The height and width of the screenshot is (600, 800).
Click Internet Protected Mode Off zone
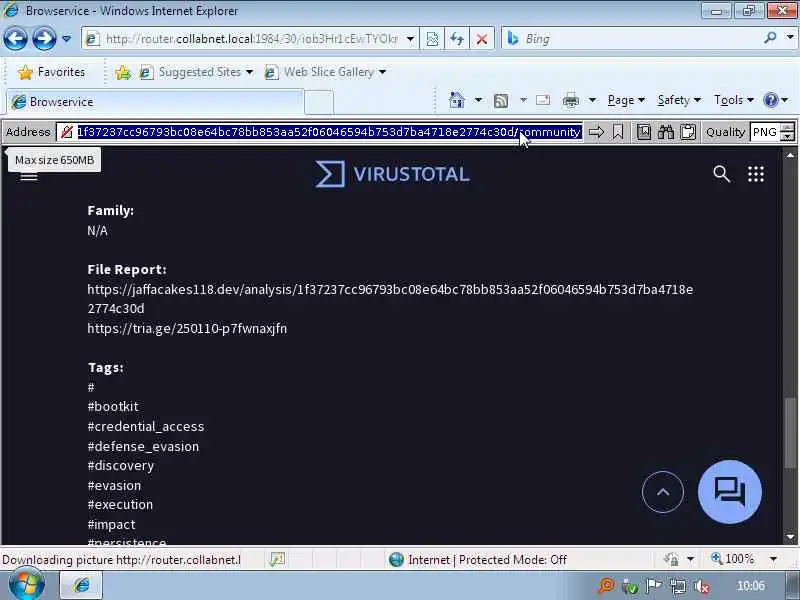pos(478,560)
